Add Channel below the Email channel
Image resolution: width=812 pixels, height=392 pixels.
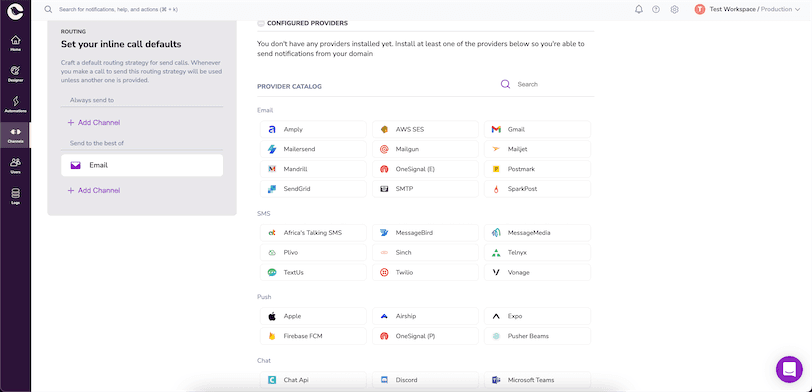pos(94,191)
